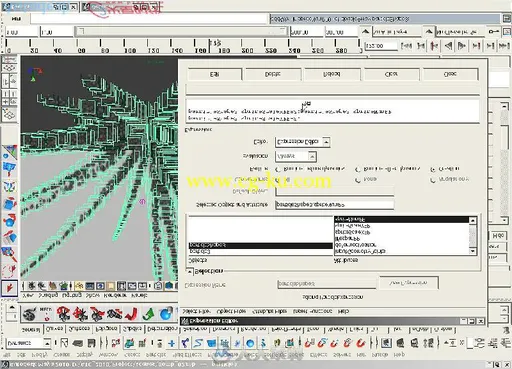512x369 pixels.
Task: Select the Angular only radio button
Action: point(433,180)
